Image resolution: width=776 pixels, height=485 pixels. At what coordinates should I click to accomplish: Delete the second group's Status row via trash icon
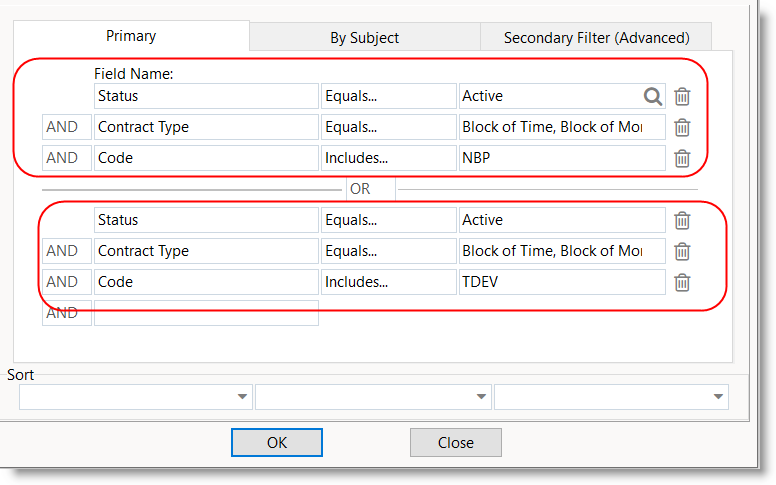(682, 220)
